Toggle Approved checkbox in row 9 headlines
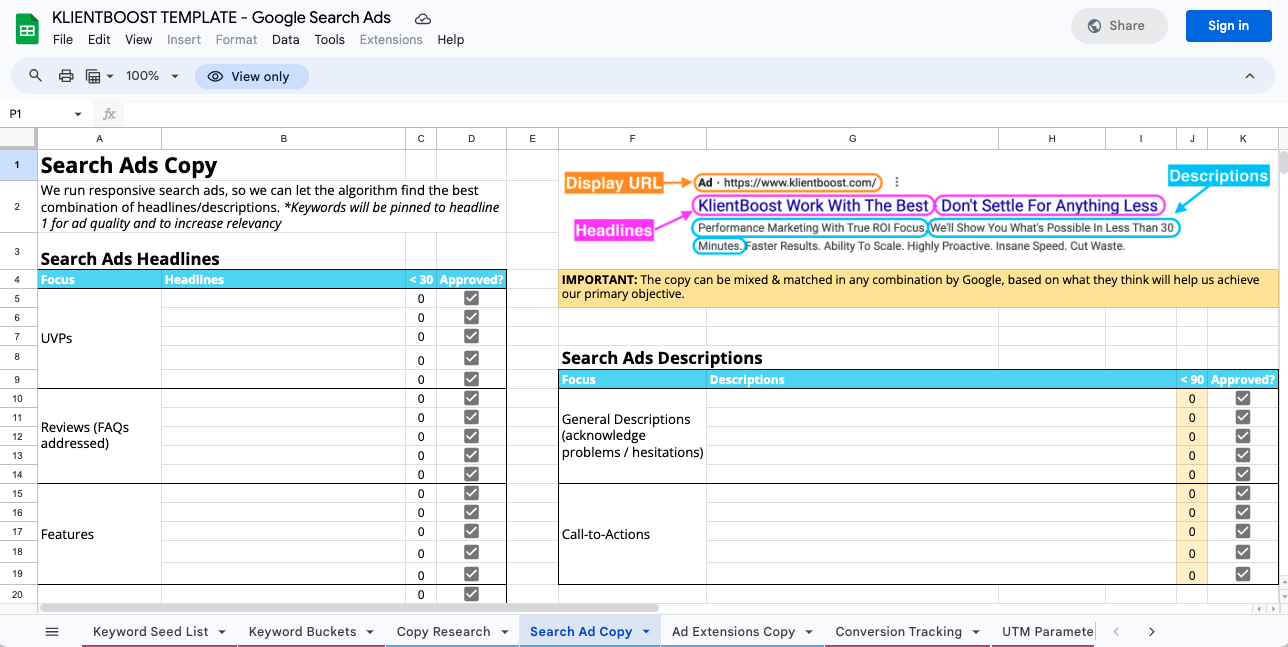The width and height of the screenshot is (1288, 647). point(471,379)
